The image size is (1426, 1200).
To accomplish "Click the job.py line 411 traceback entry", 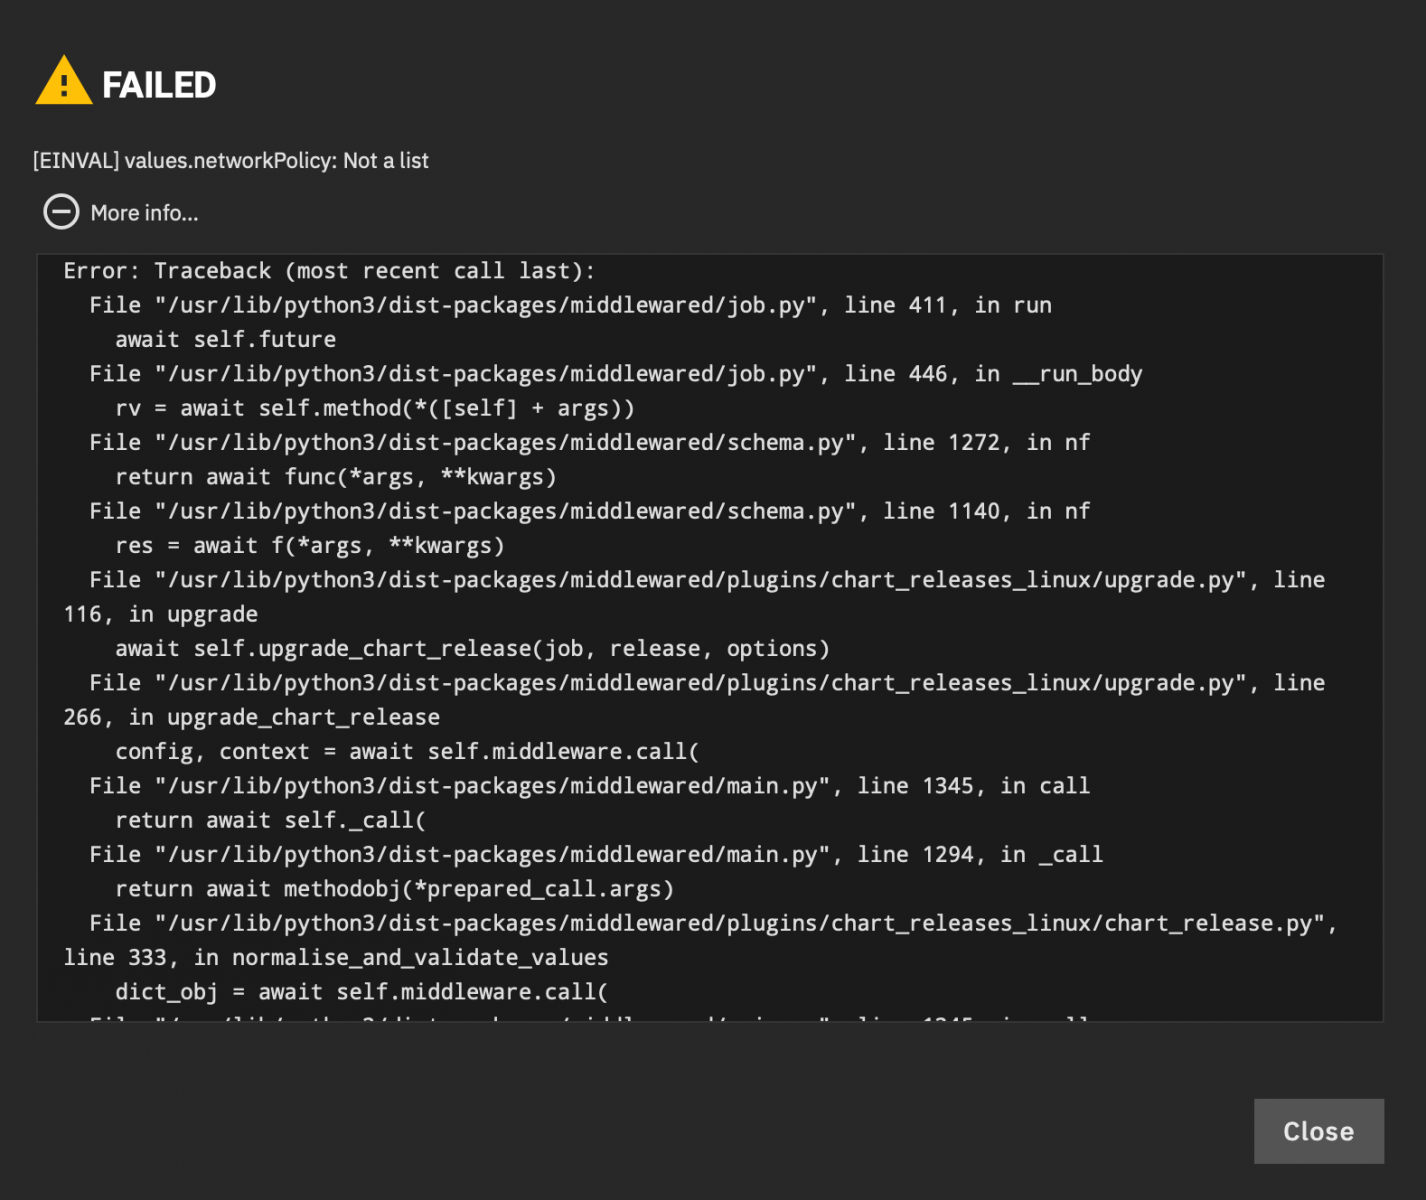I will (570, 305).
